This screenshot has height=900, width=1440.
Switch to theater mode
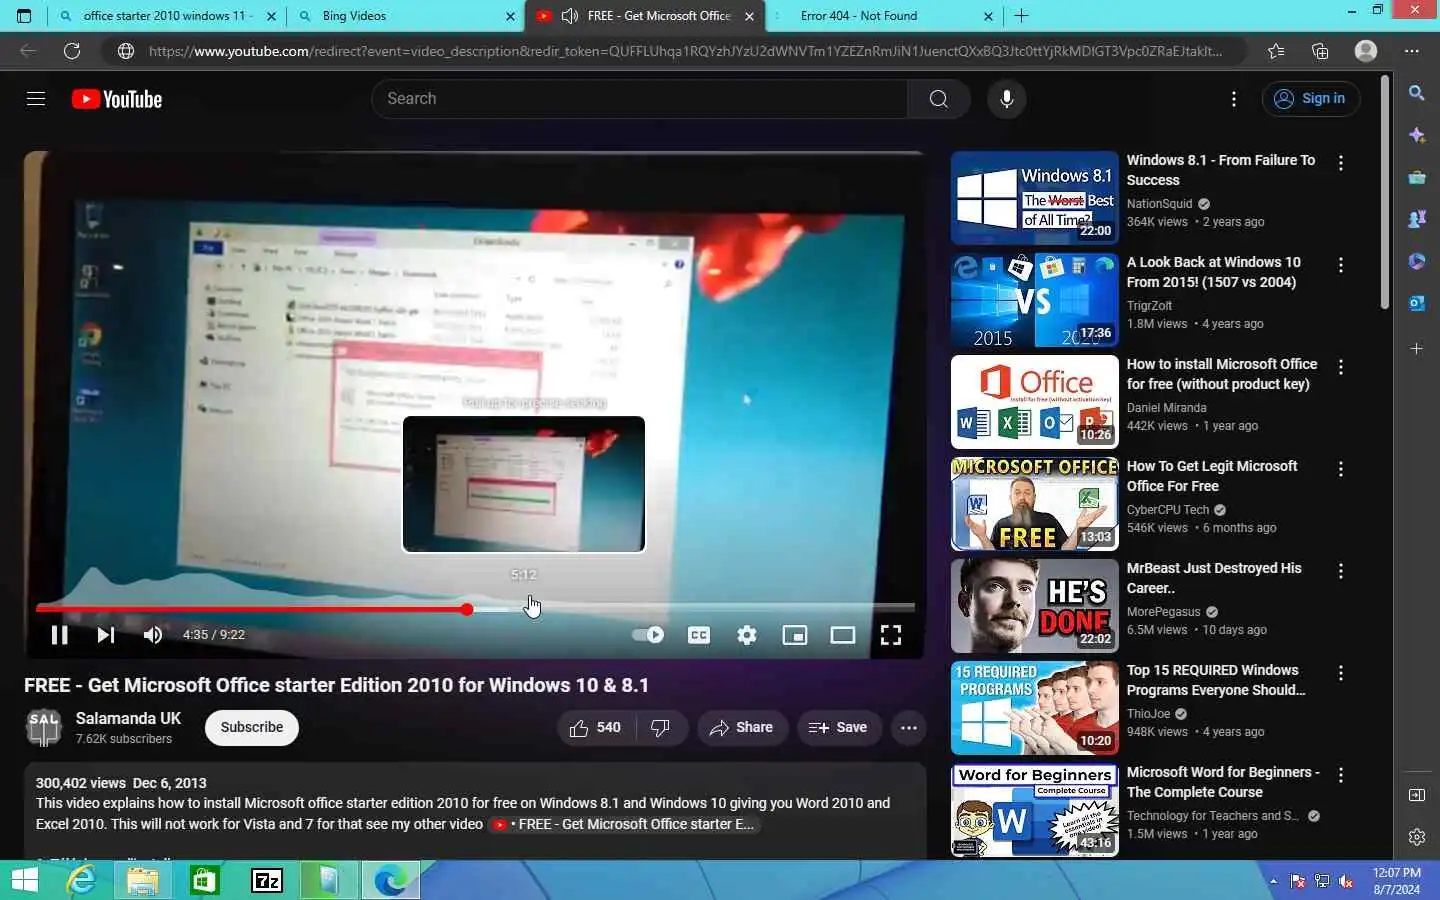tap(843, 635)
